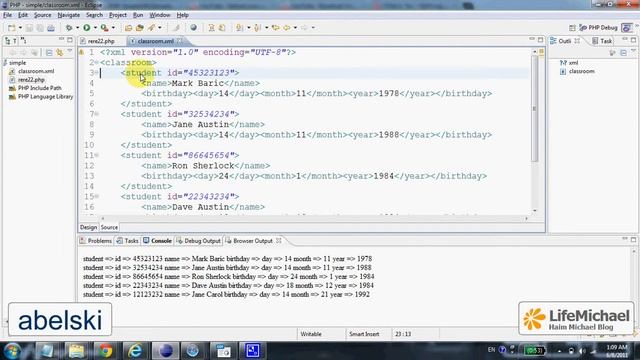The width and height of the screenshot is (640, 360).
Task: Click the Debug gear icon
Action: coord(69,28)
